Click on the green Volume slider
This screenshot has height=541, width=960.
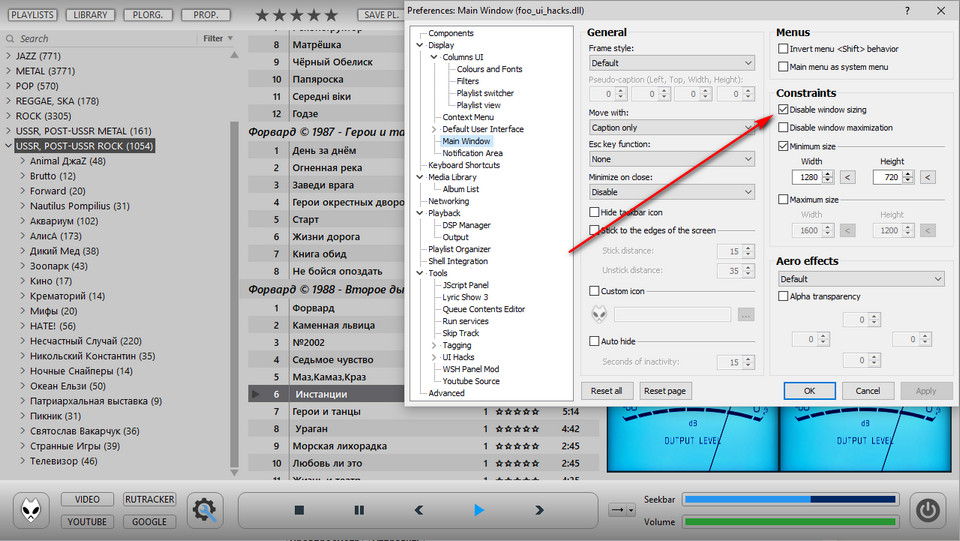point(790,521)
